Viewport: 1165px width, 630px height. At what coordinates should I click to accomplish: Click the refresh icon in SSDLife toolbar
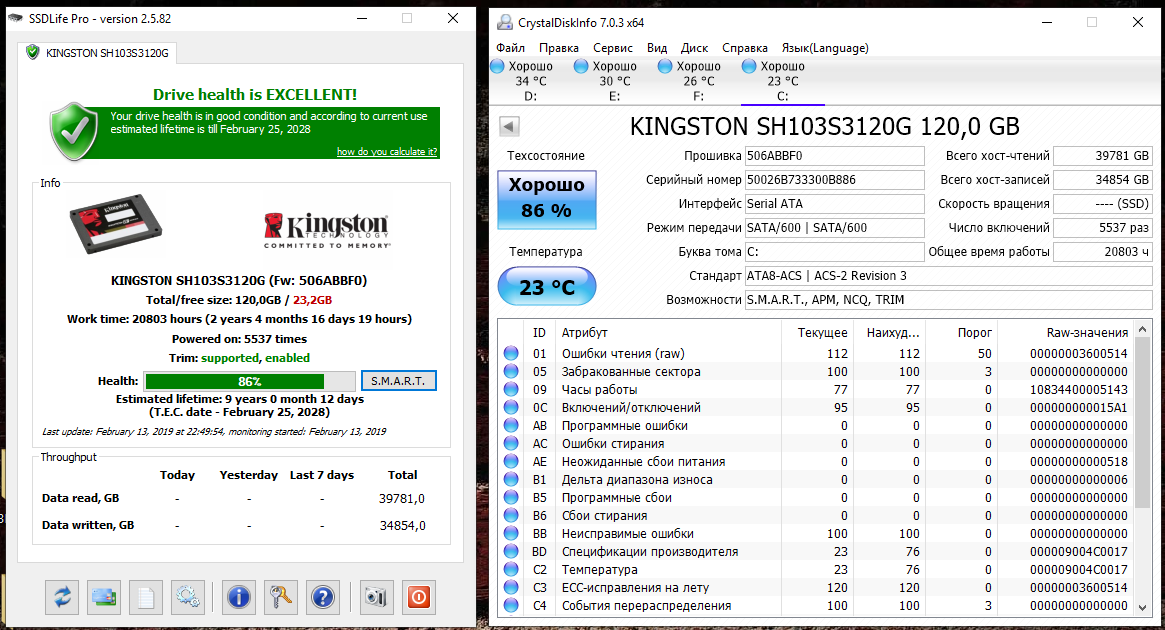[x=62, y=597]
